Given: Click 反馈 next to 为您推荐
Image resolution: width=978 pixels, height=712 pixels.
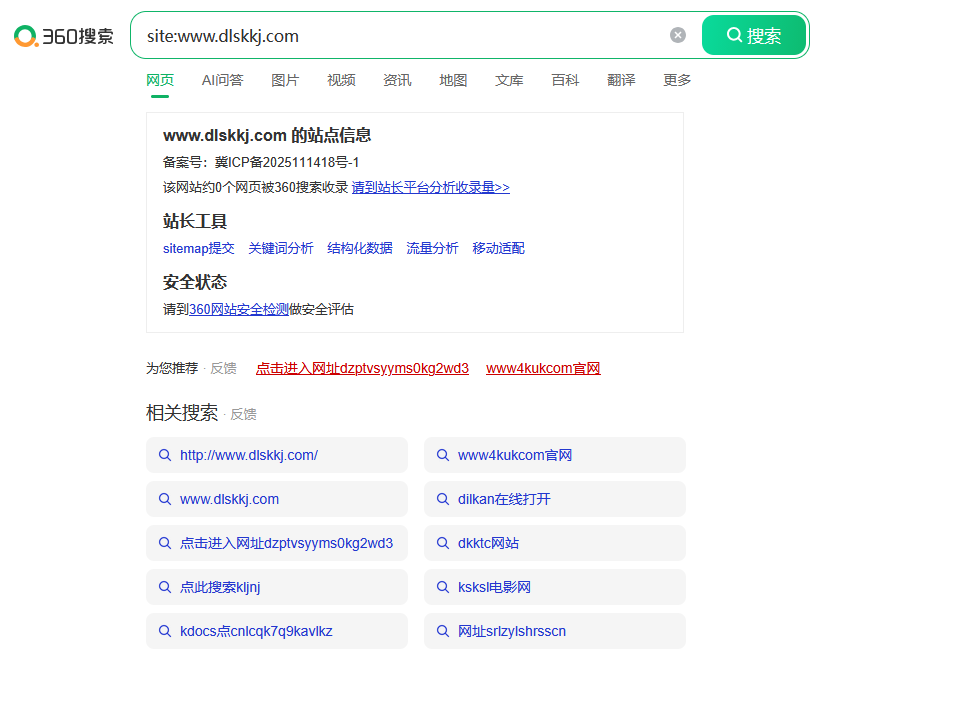Looking at the screenshot, I should pos(223,368).
